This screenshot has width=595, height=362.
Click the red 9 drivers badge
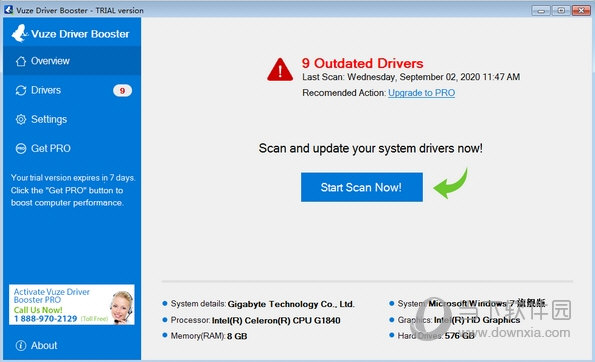coord(122,91)
